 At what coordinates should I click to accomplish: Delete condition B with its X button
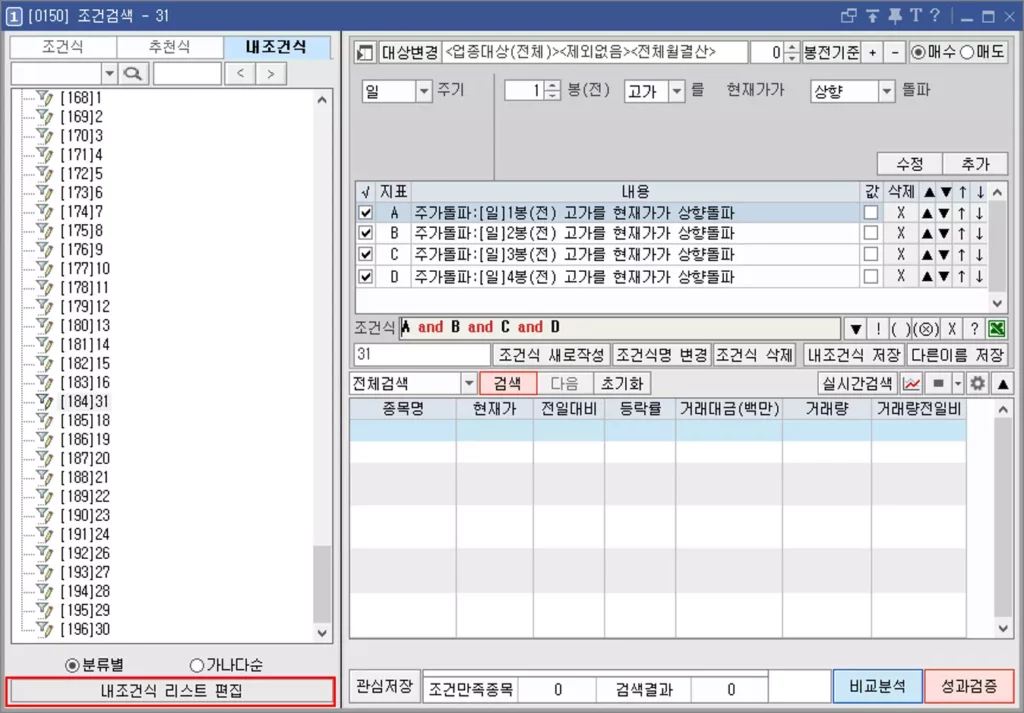[x=901, y=233]
